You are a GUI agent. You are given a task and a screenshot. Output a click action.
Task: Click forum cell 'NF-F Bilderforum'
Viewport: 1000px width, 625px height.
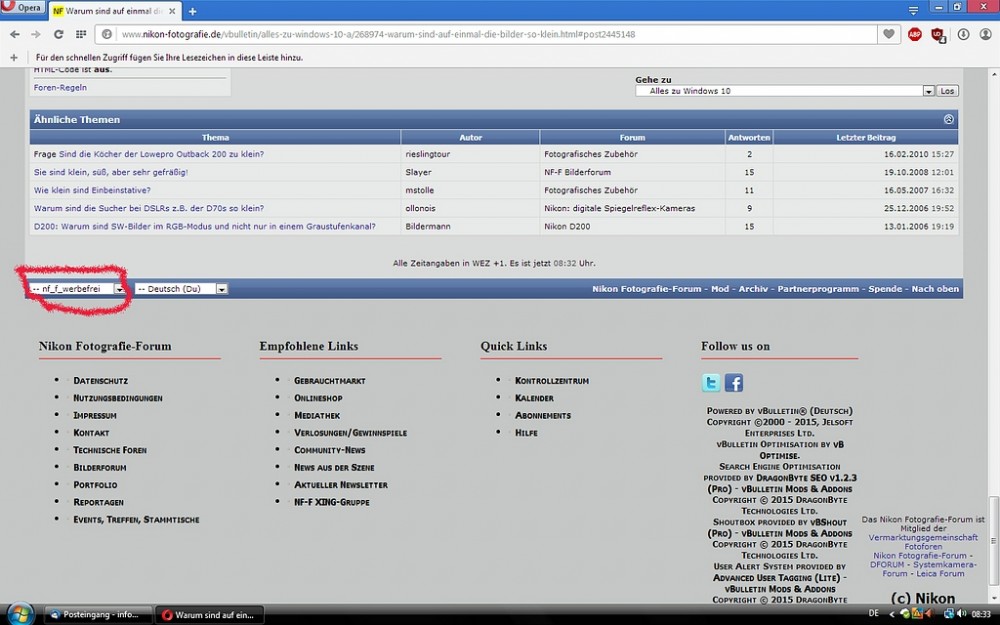[577, 172]
